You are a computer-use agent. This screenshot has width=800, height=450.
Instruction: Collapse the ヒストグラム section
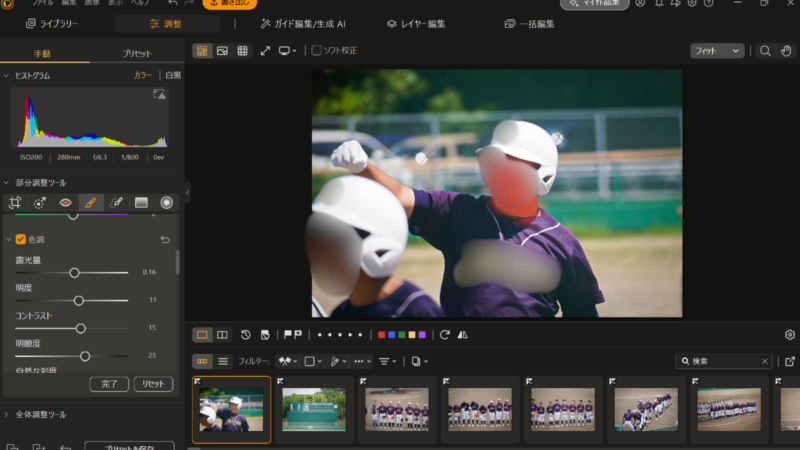[x=6, y=76]
